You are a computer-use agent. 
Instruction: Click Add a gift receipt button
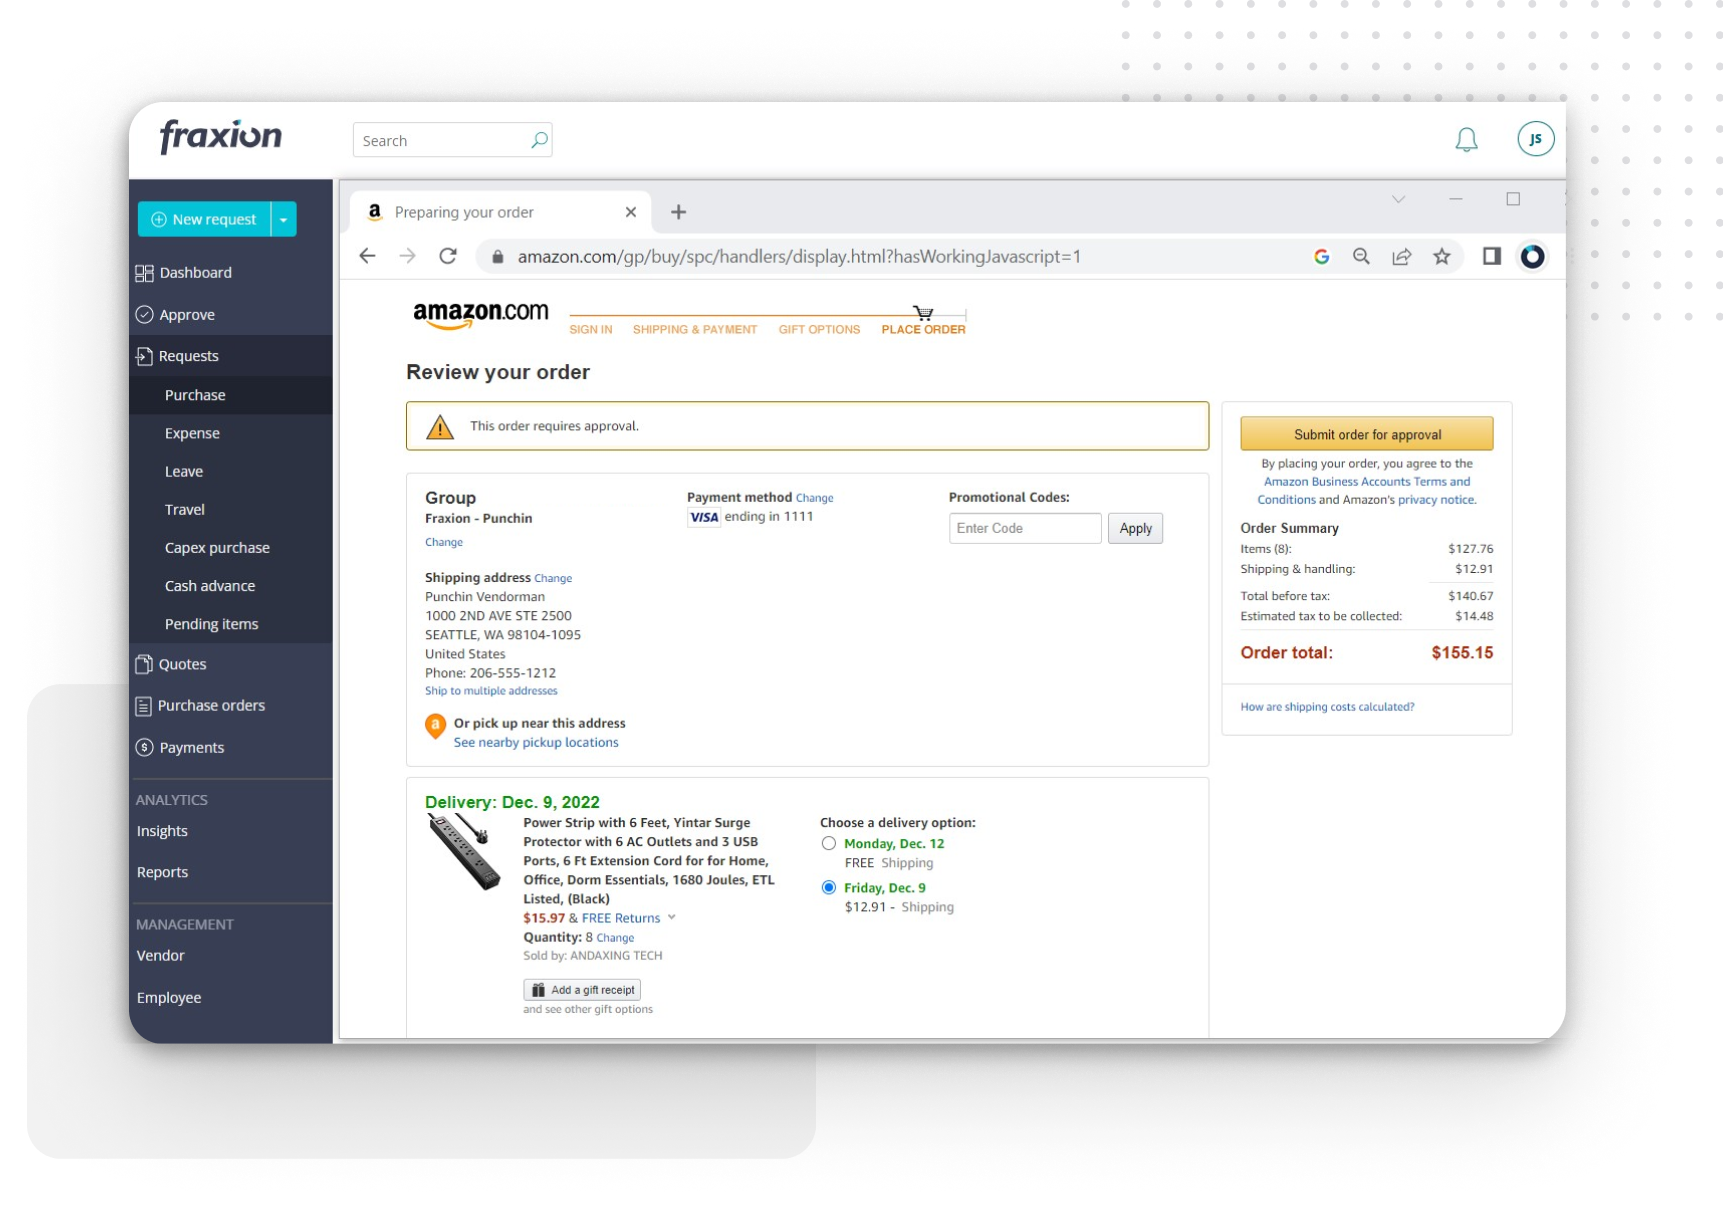(x=582, y=990)
